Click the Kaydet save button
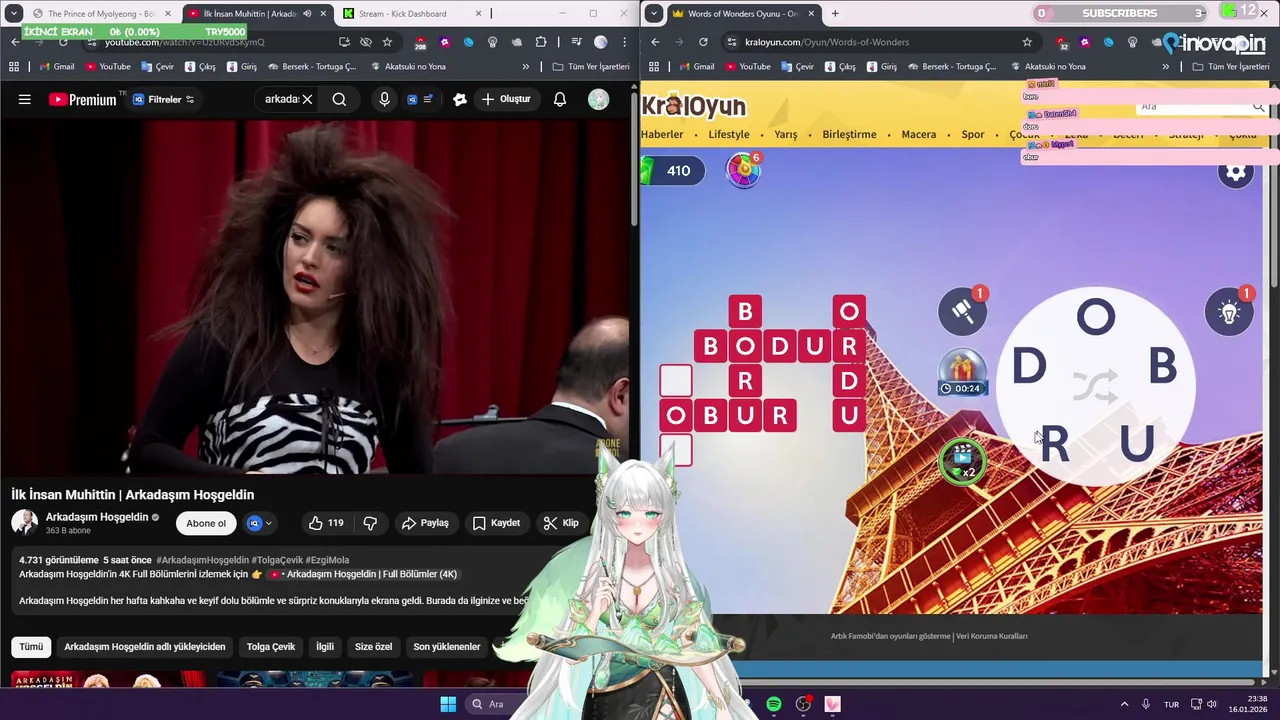The width and height of the screenshot is (1280, 720). 496,523
